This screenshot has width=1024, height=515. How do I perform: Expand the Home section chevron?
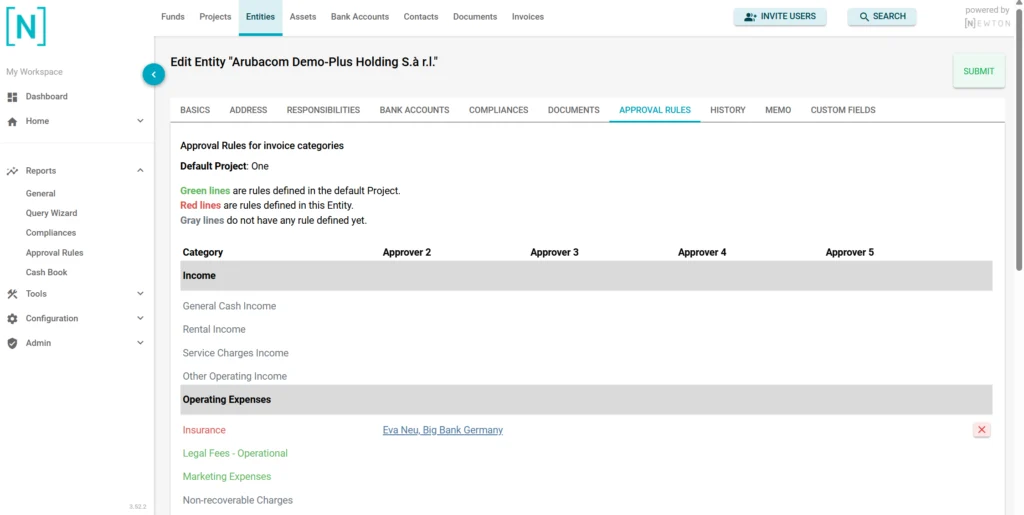140,121
